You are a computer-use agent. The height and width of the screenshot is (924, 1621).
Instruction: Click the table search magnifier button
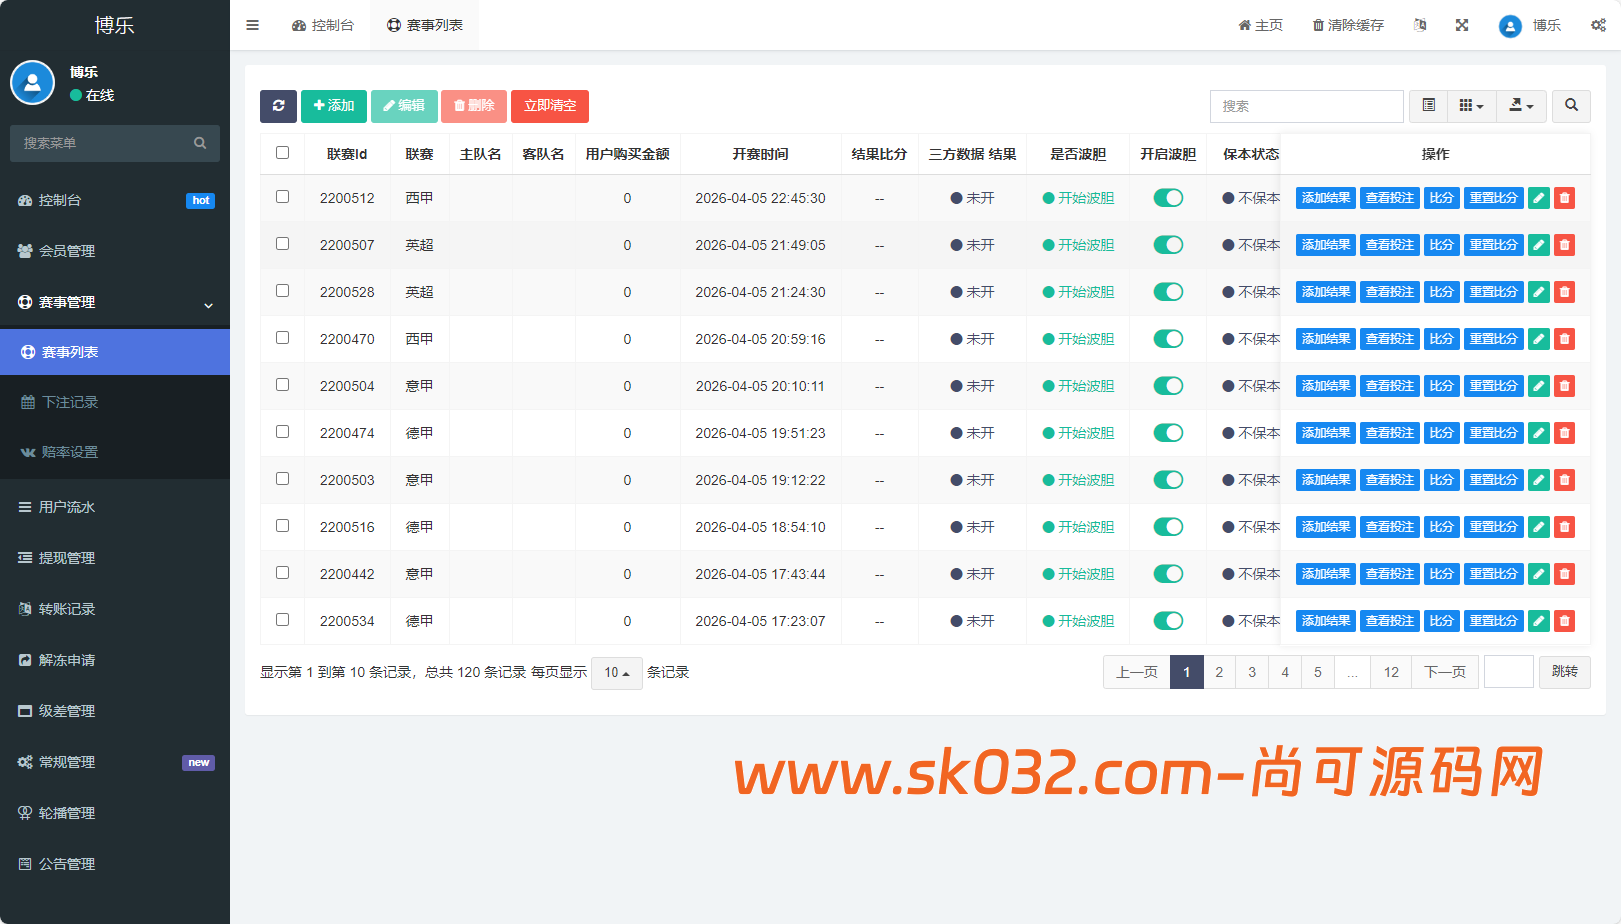click(1571, 106)
